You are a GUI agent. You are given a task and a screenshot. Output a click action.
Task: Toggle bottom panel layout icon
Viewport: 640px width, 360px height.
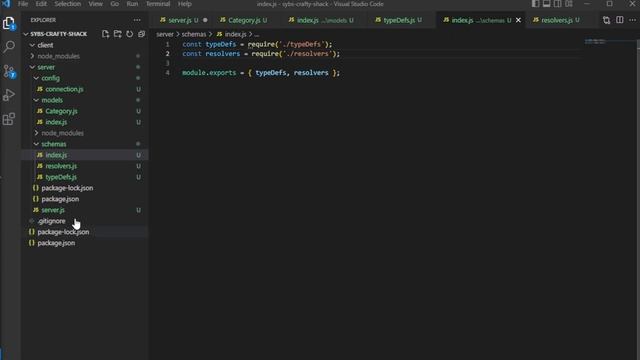click(546, 4)
